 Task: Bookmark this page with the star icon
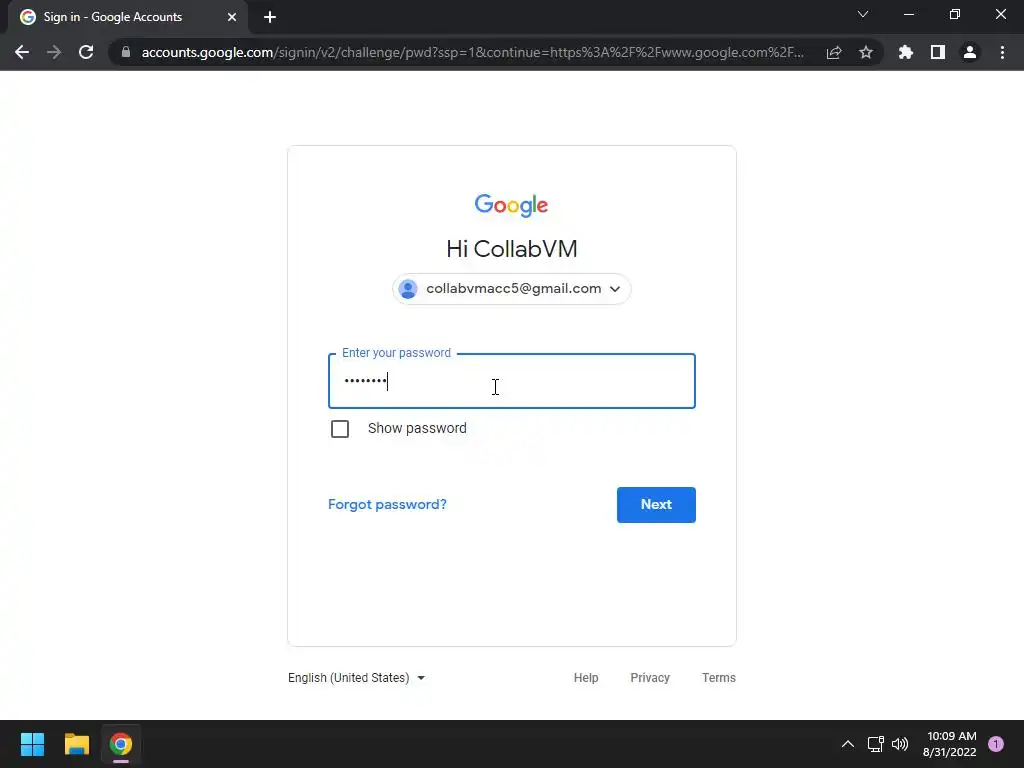click(x=866, y=52)
